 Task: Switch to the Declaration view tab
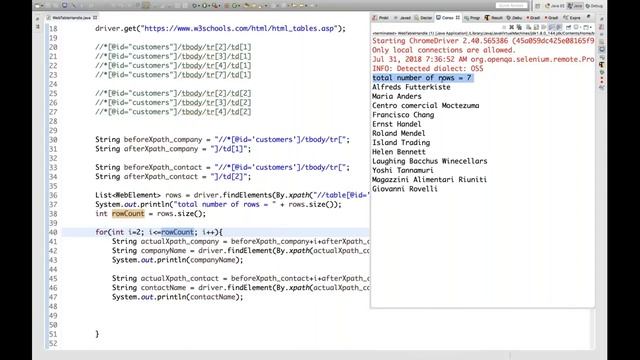click(423, 18)
